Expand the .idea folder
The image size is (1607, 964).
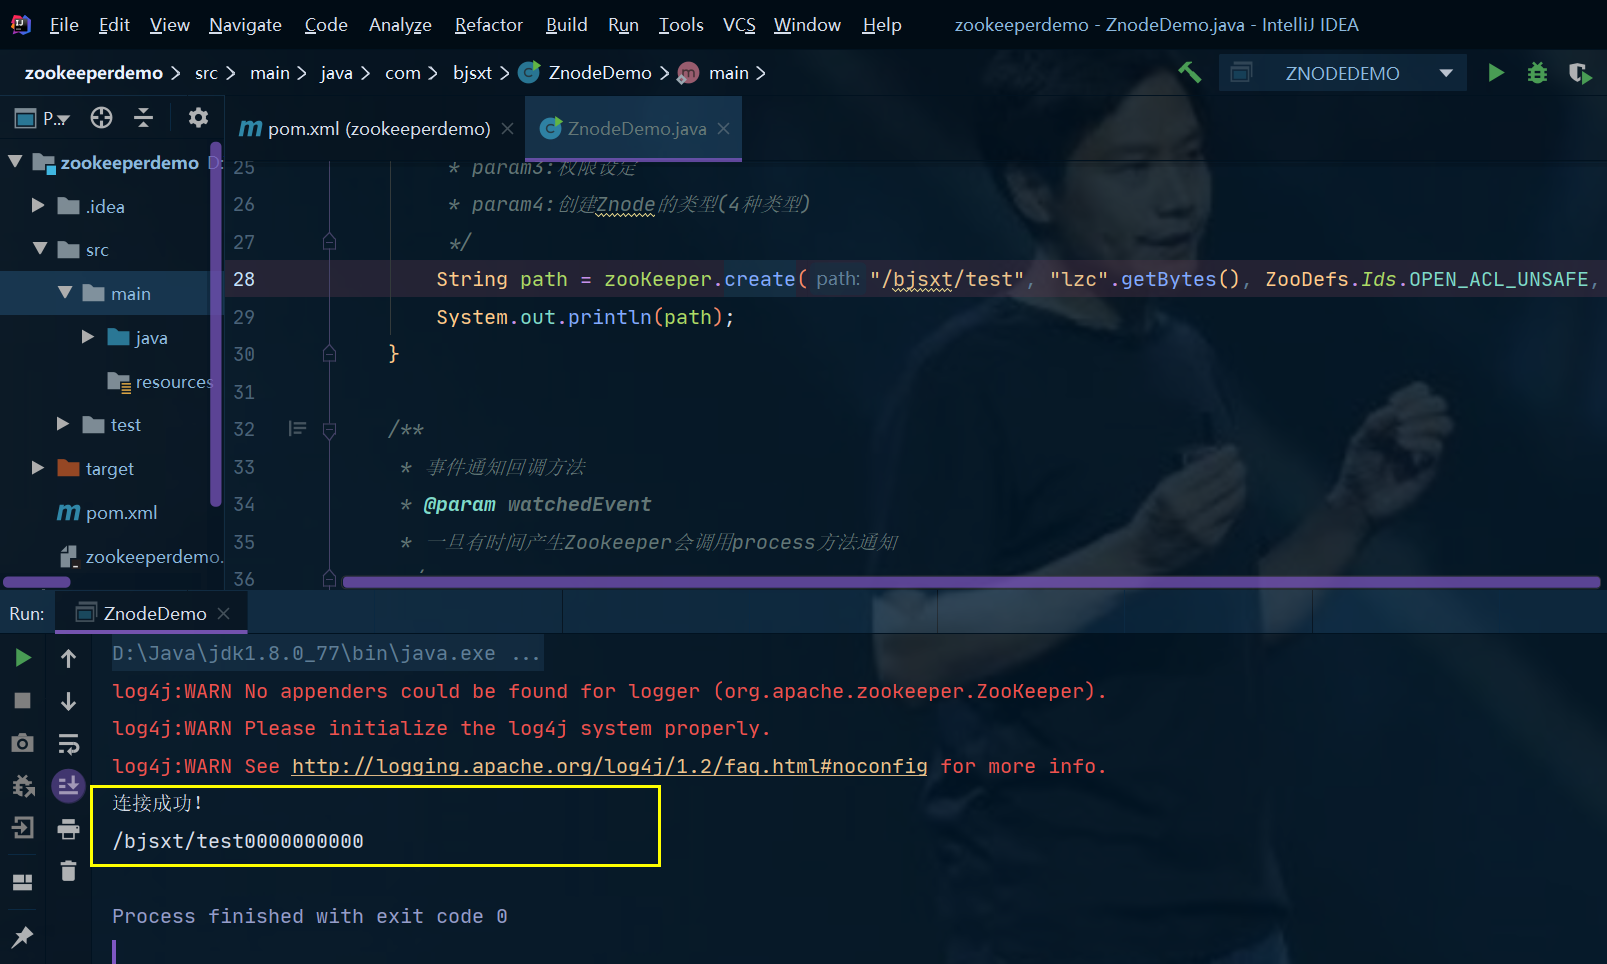pos(38,206)
